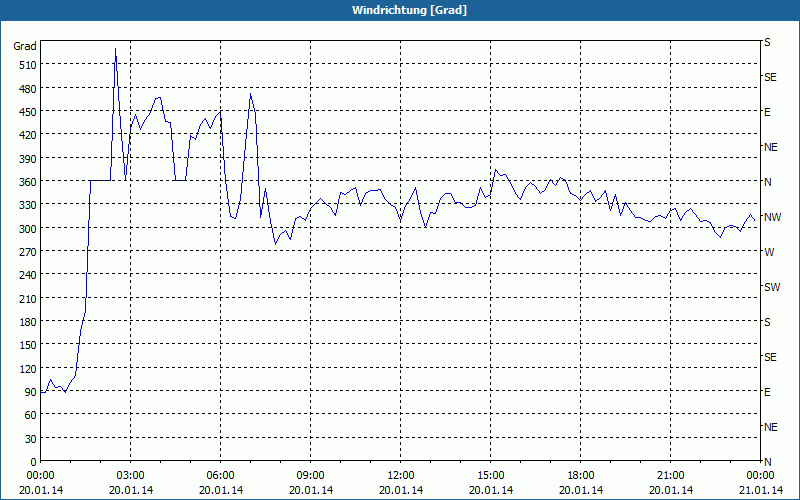
Task: Select the 360 tick on left axis
Action: [25, 182]
